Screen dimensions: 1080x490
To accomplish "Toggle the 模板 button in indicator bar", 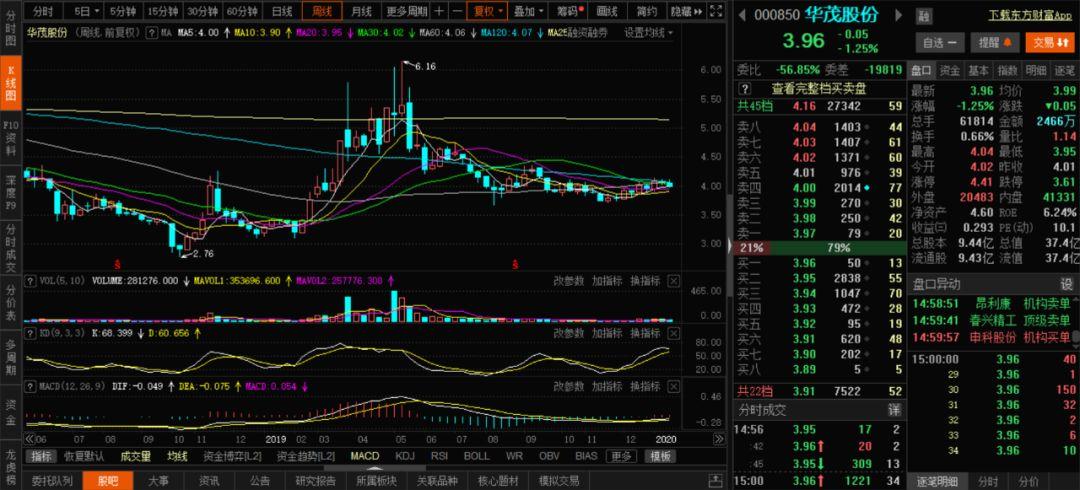I will coord(660,456).
